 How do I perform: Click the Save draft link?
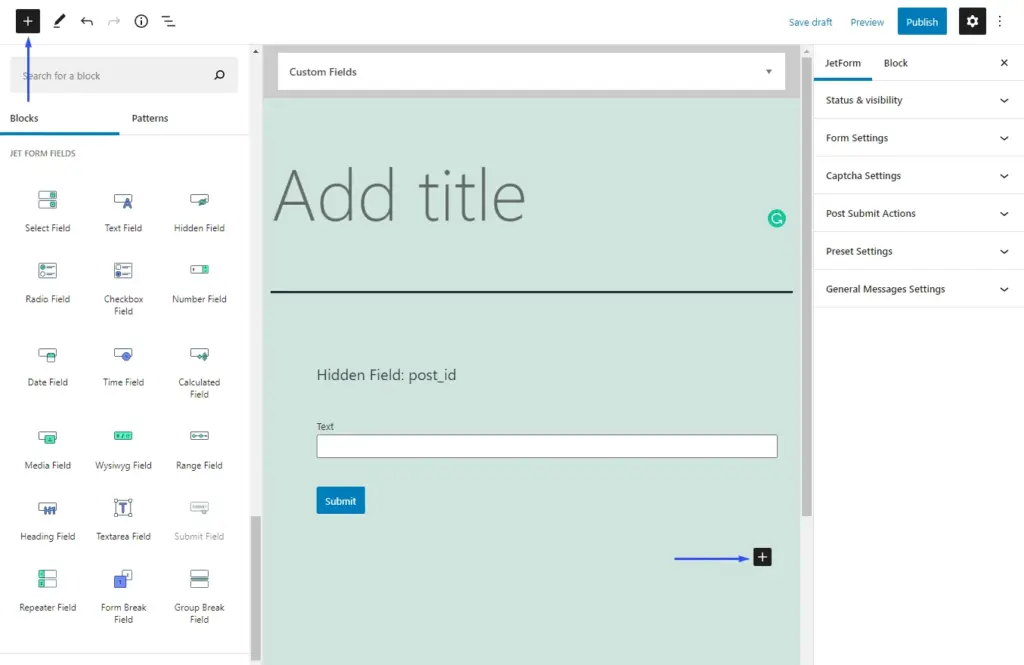(x=810, y=21)
